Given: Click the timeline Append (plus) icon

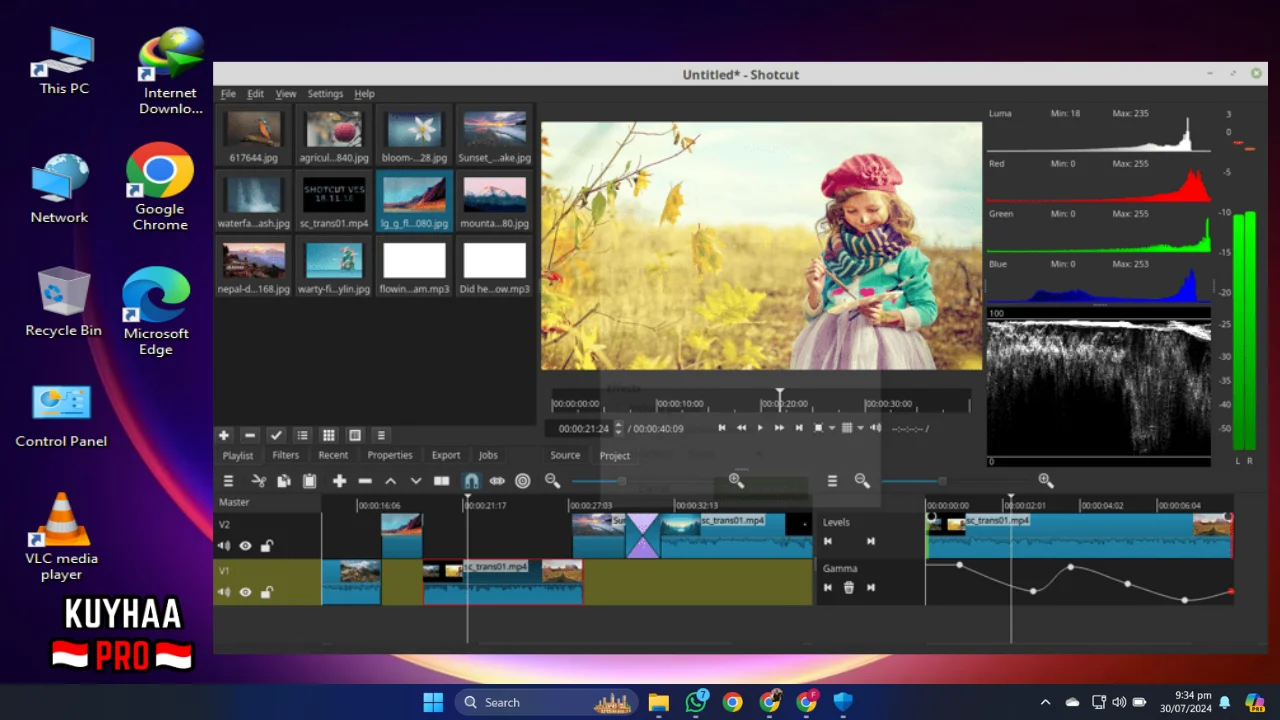Looking at the screenshot, I should point(339,481).
